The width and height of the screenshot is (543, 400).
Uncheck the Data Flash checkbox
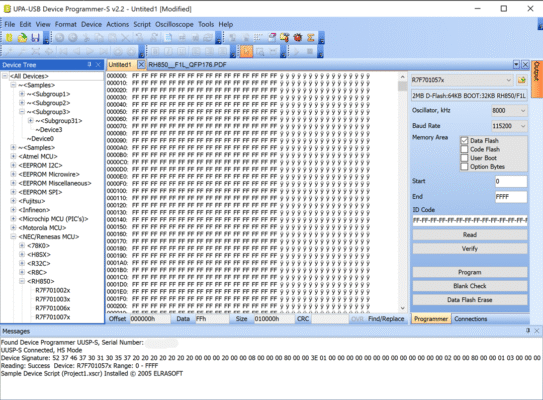coord(464,141)
